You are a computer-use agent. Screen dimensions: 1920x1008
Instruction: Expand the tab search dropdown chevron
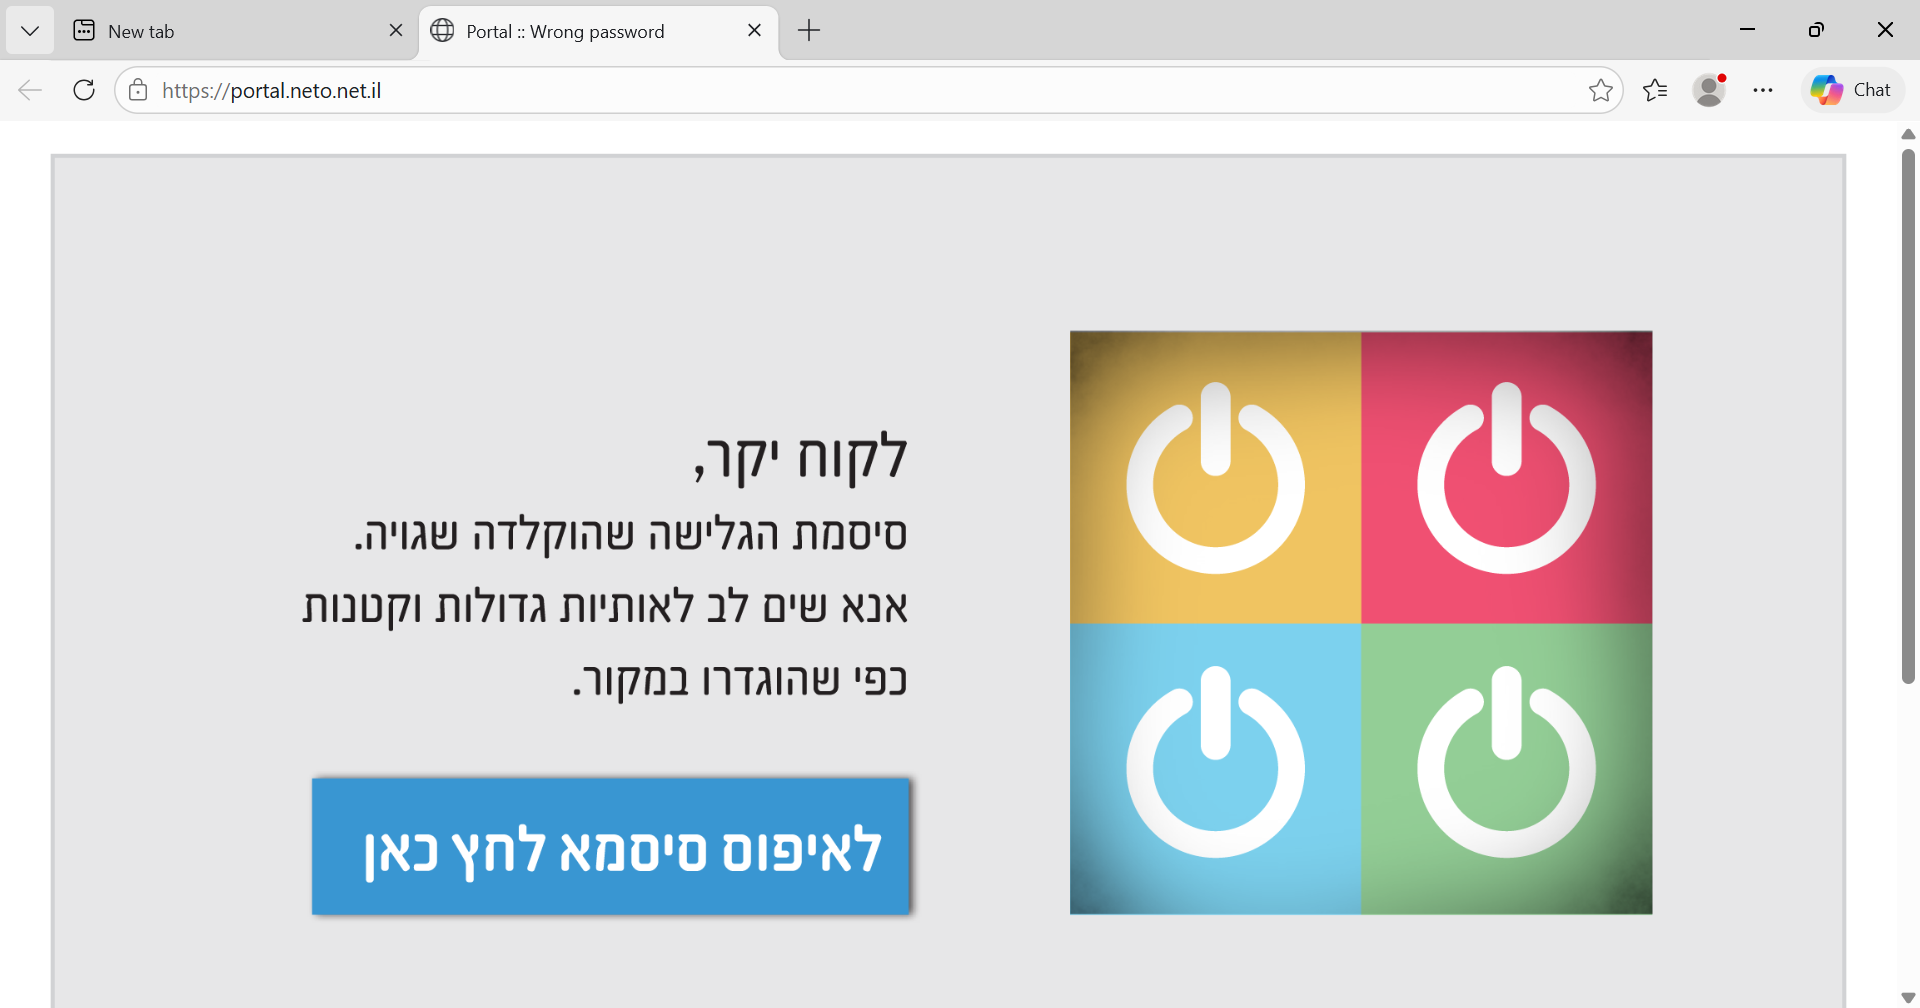pos(30,31)
